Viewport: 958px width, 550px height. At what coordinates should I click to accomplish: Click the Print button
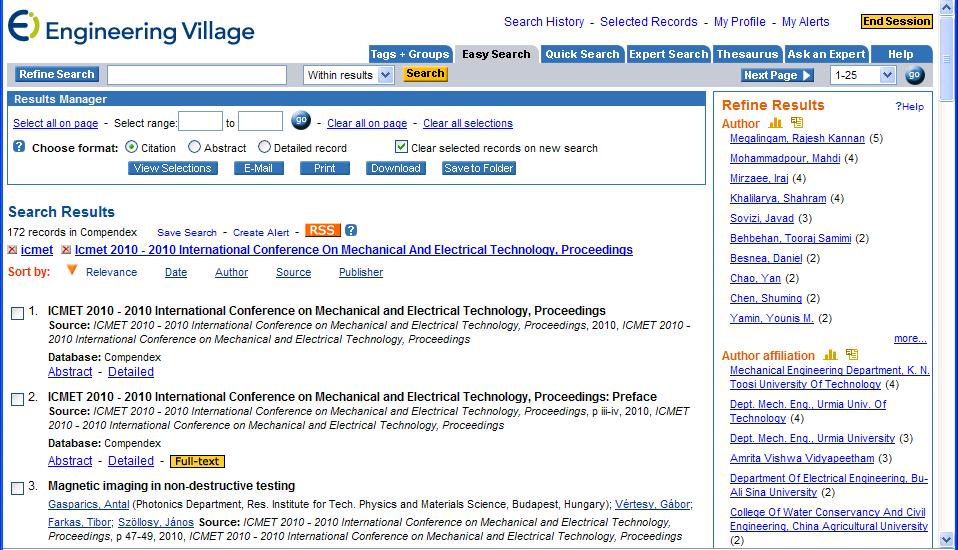tap(324, 168)
